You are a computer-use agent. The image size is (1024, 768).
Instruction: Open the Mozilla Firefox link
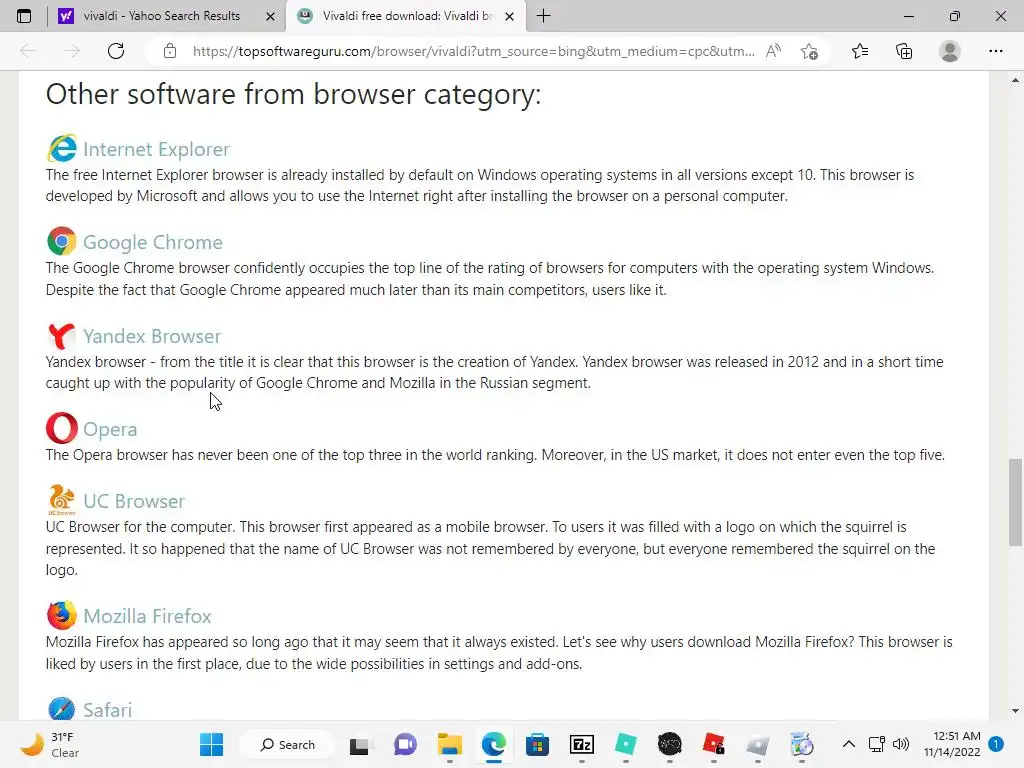148,616
